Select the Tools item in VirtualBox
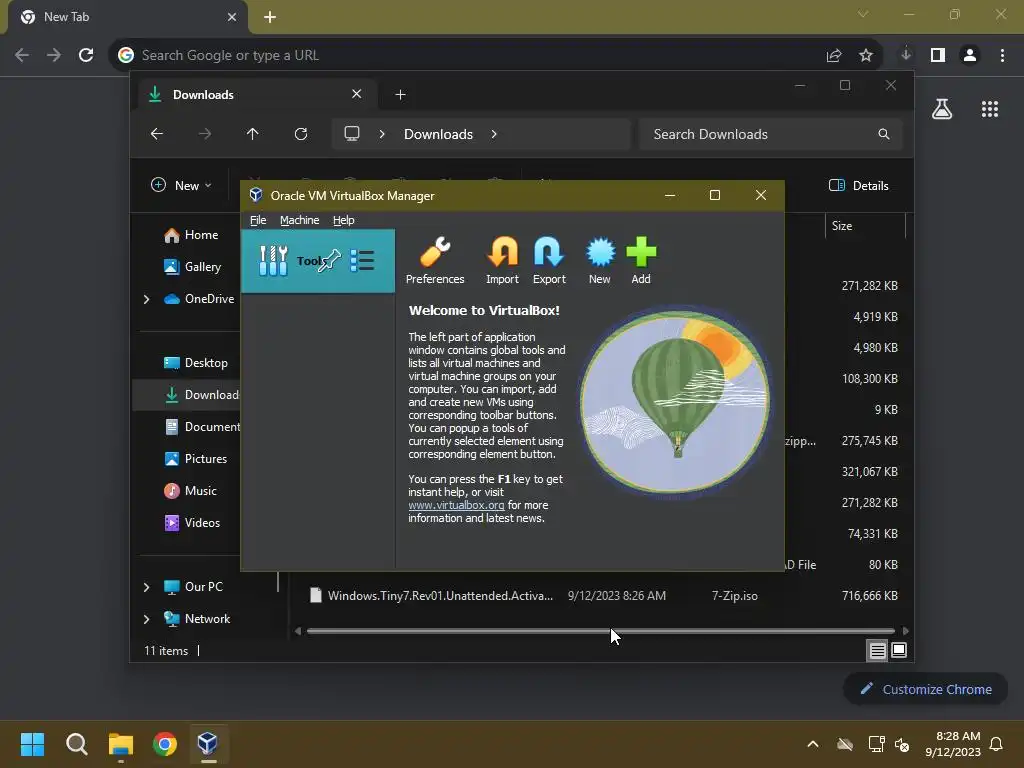1024x768 pixels. (317, 261)
